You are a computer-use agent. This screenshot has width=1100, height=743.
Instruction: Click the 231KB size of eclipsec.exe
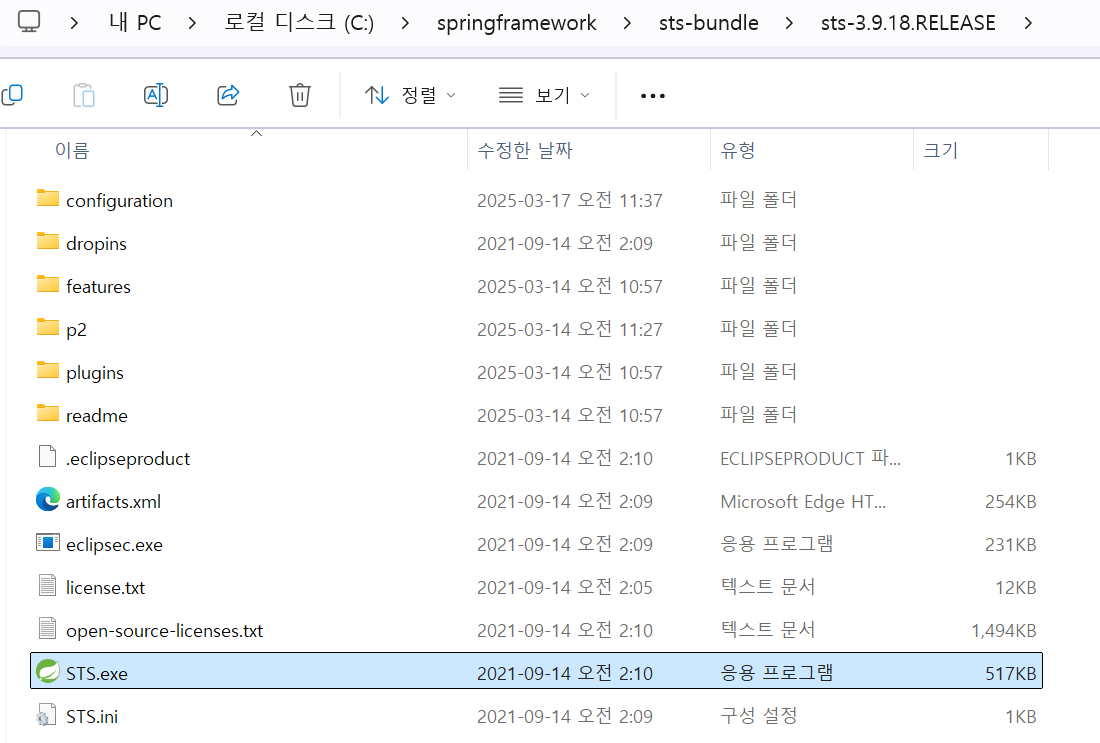pos(1011,544)
